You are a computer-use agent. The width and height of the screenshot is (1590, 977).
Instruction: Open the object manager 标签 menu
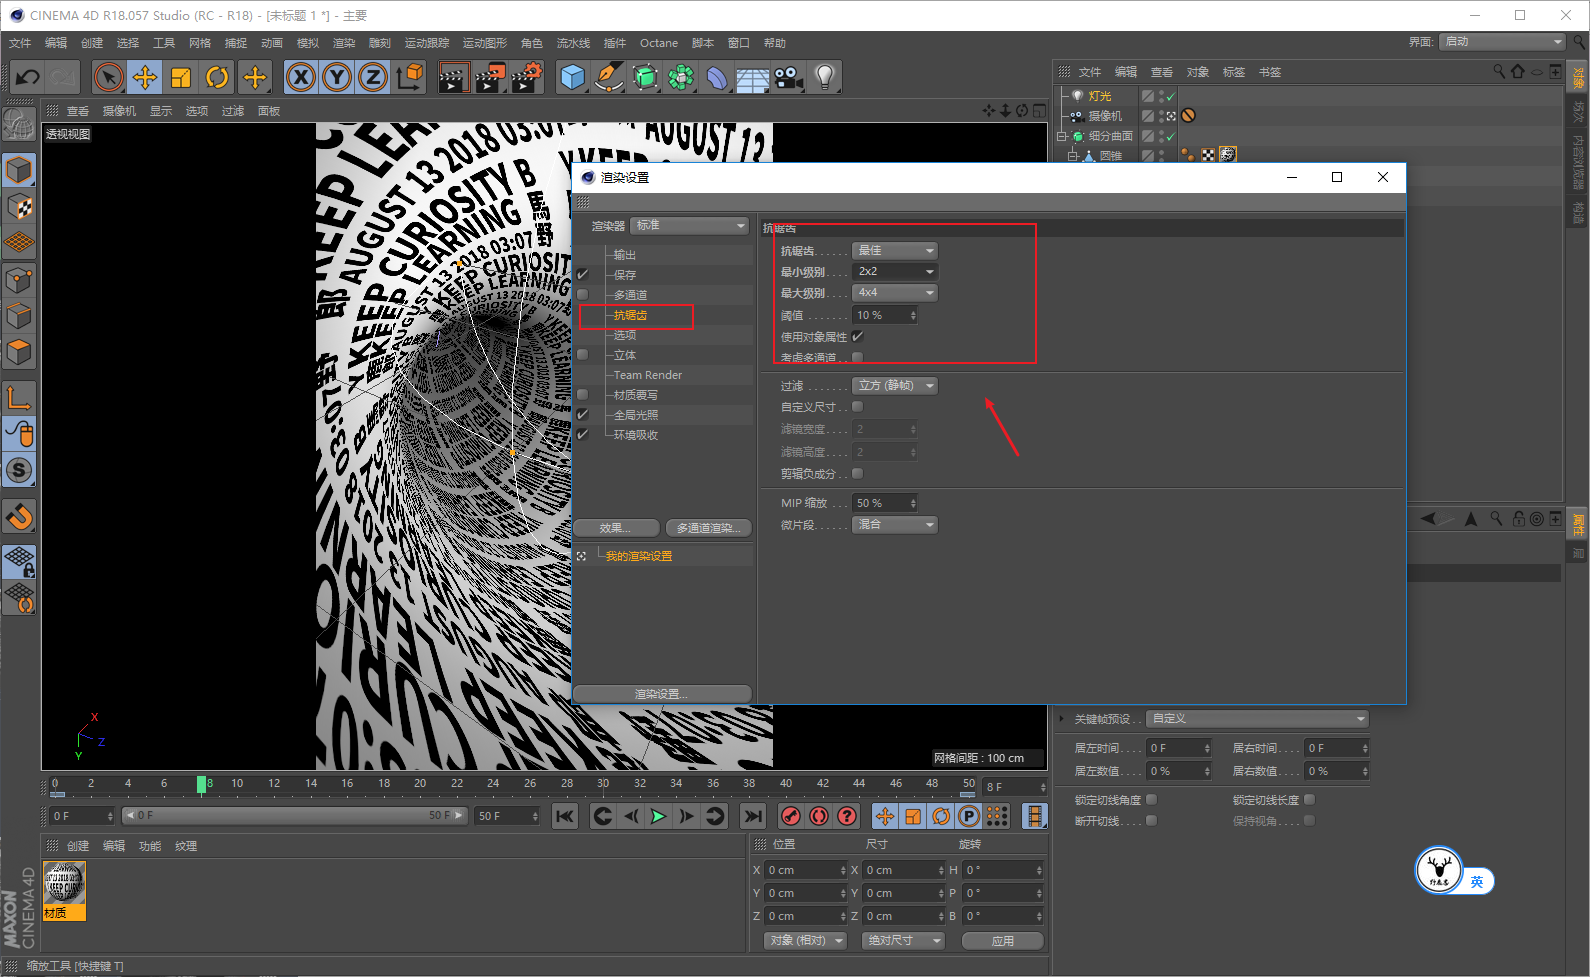(x=1234, y=72)
